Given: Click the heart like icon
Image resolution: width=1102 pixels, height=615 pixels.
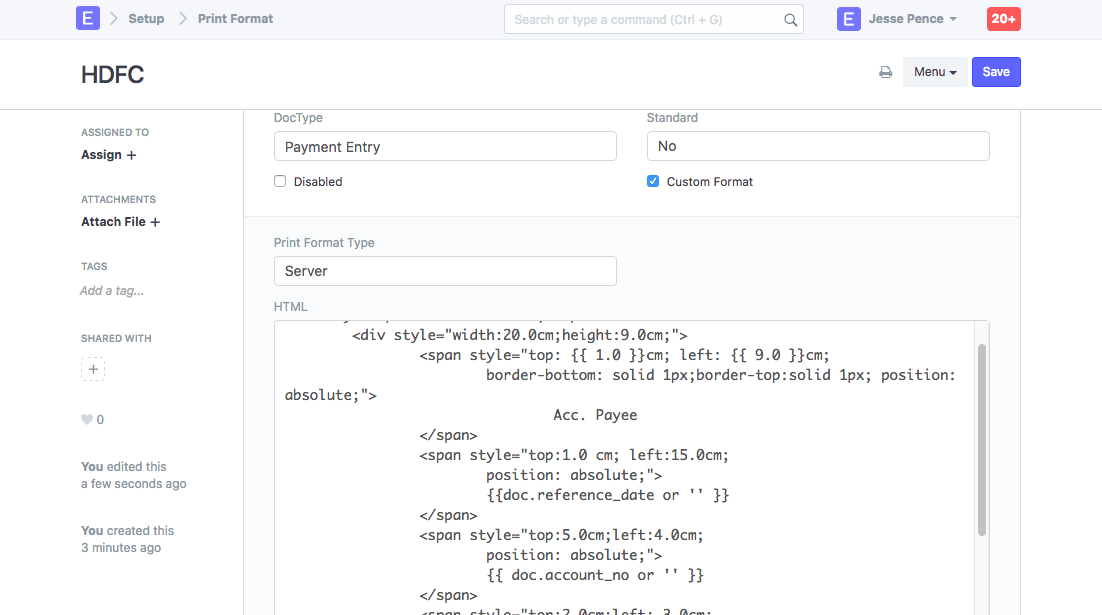Looking at the screenshot, I should coord(87,420).
